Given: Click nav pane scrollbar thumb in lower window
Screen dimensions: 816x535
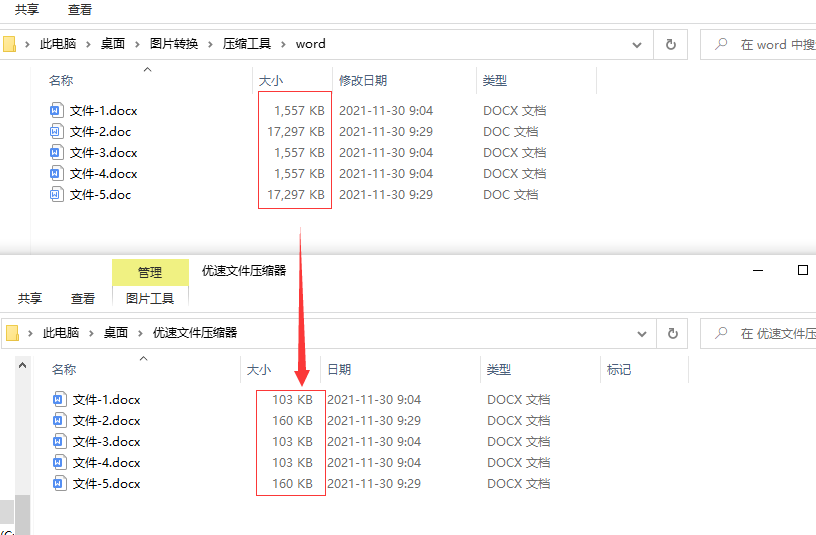Looking at the screenshot, I should tap(22, 514).
